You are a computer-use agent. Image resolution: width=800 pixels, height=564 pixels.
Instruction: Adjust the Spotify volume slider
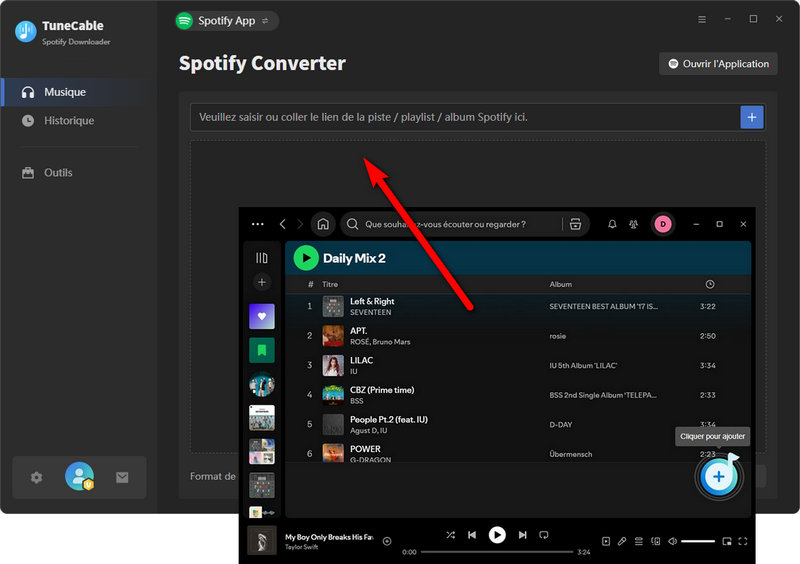pos(698,541)
